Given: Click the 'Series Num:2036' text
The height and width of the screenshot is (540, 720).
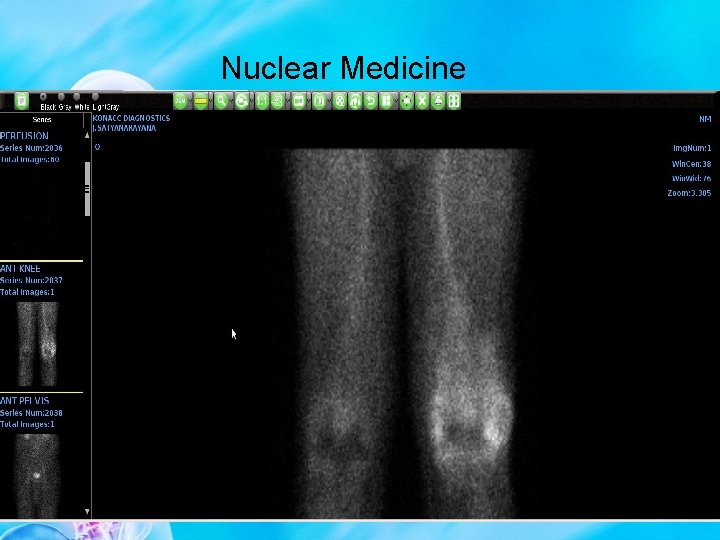Looking at the screenshot, I should 31,148.
